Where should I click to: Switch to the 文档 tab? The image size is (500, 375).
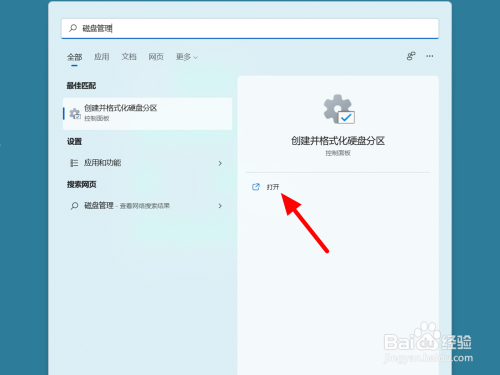point(129,57)
